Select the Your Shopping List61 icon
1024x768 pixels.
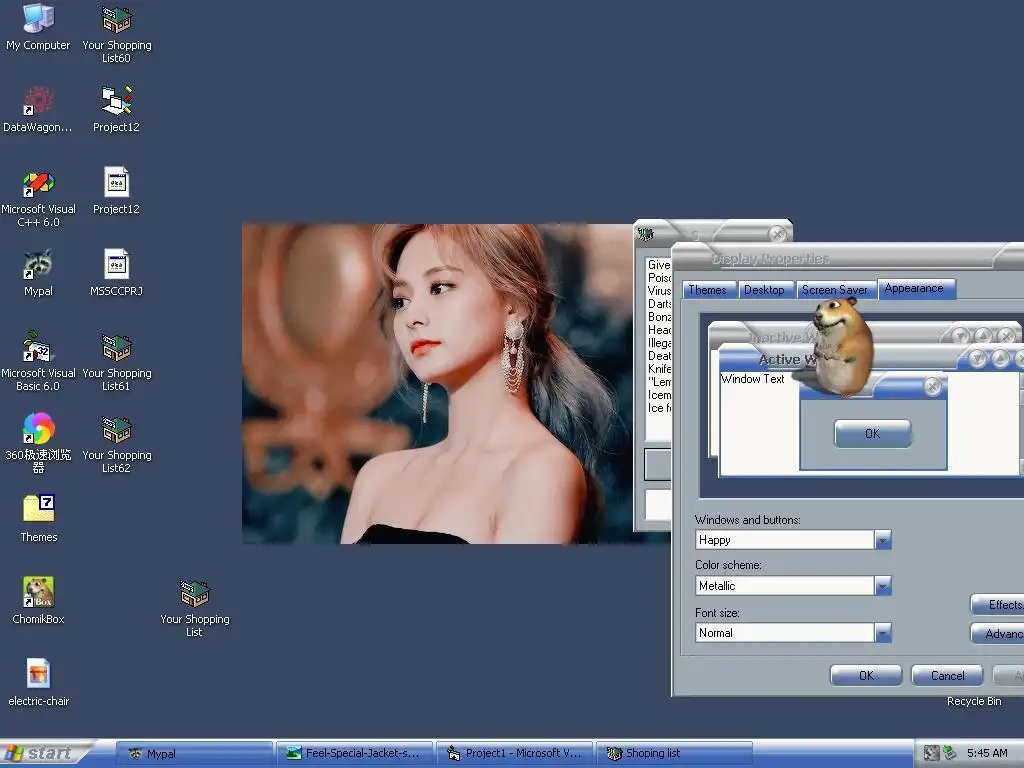[116, 360]
